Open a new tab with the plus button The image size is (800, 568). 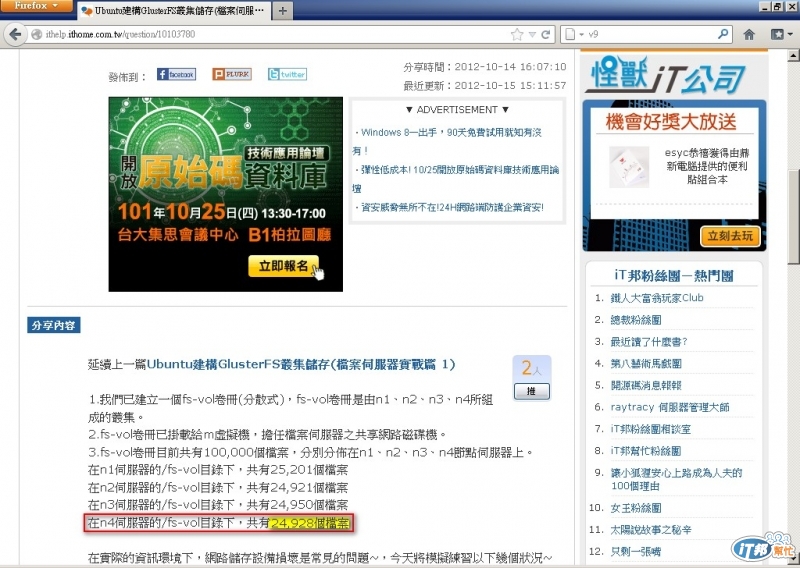tap(283, 10)
